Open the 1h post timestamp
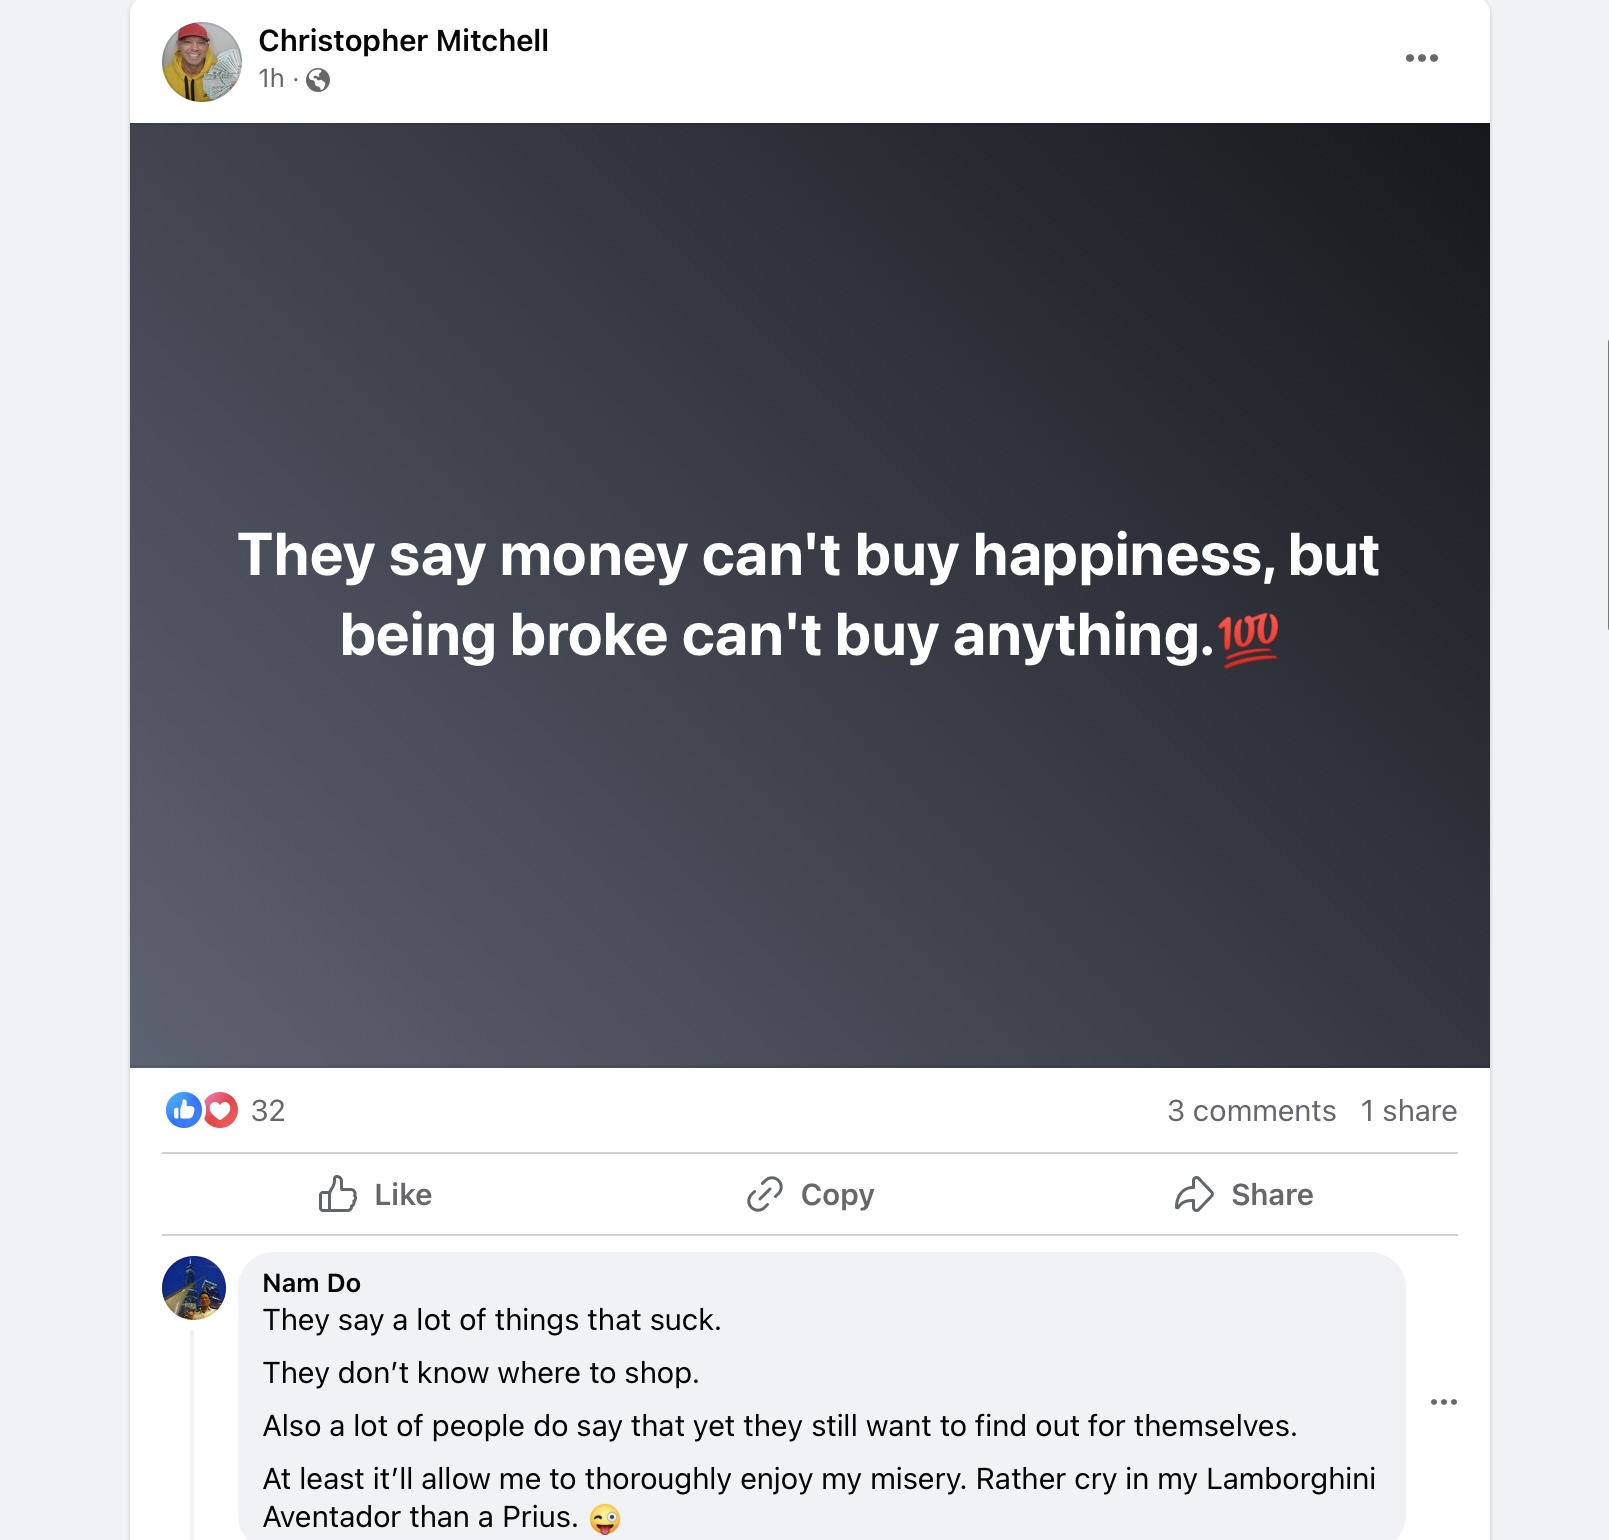Viewport: 1609px width, 1540px height. point(271,78)
